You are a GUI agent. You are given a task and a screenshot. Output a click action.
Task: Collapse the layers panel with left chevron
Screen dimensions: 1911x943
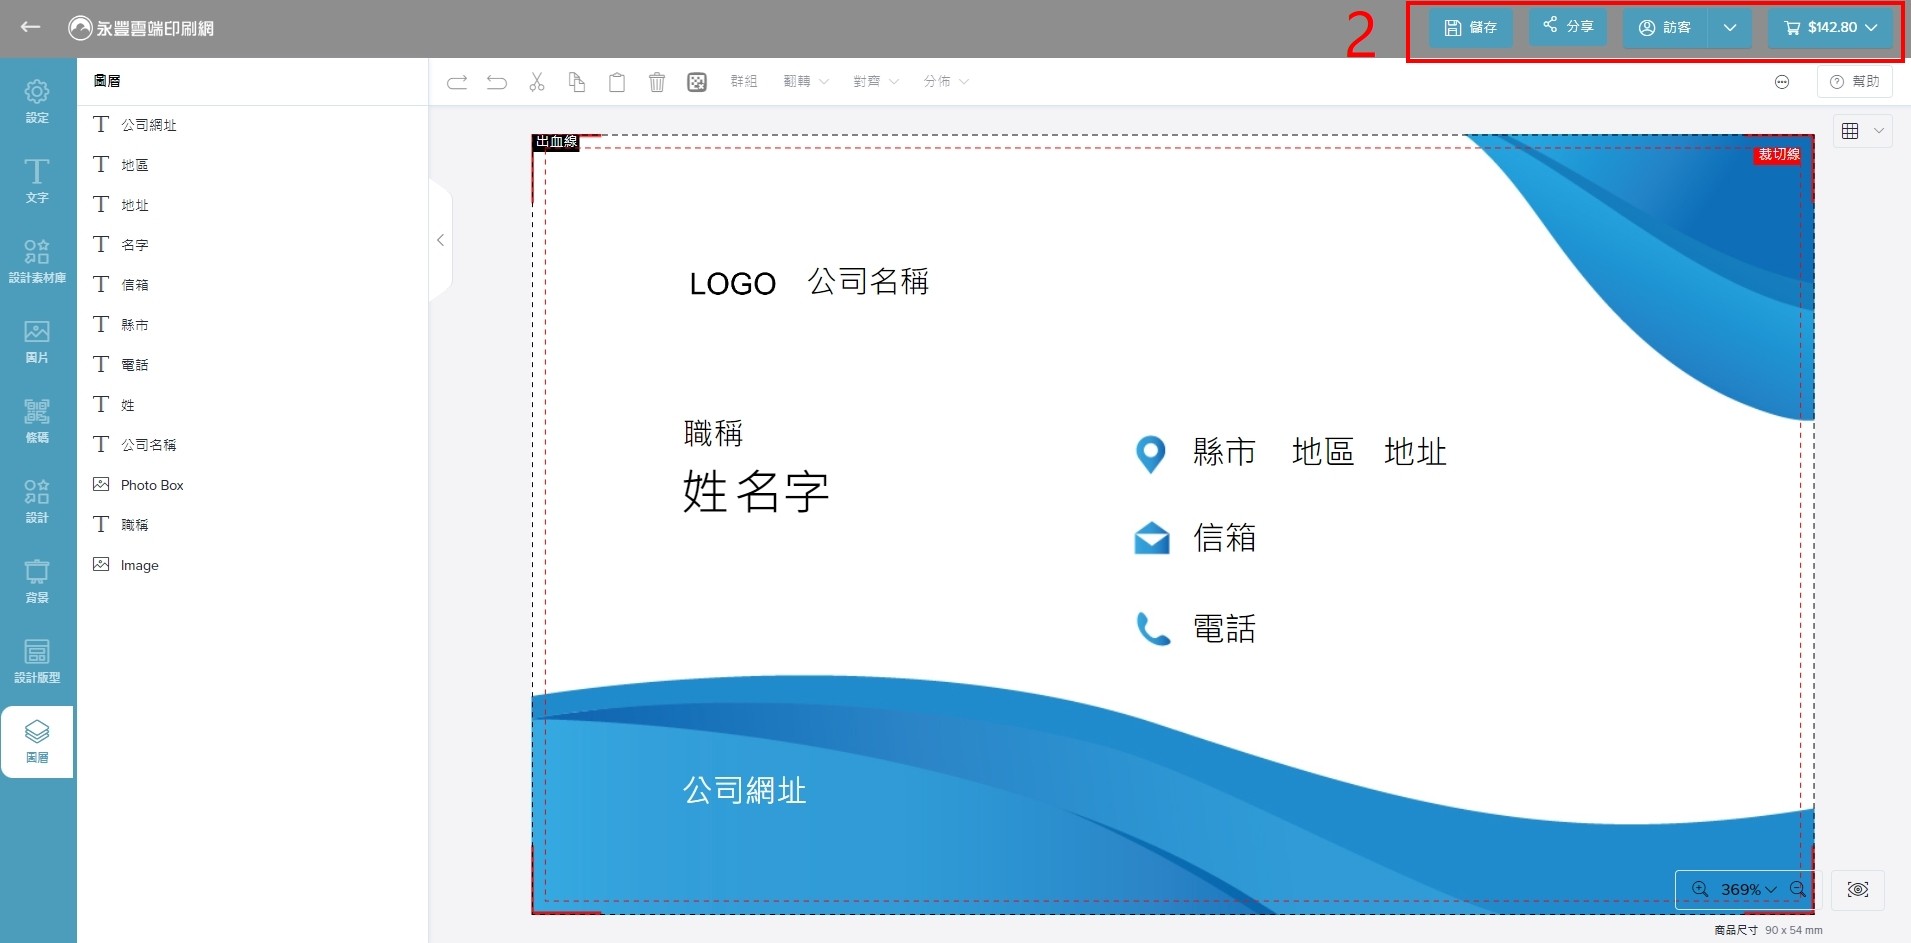pyautogui.click(x=440, y=240)
